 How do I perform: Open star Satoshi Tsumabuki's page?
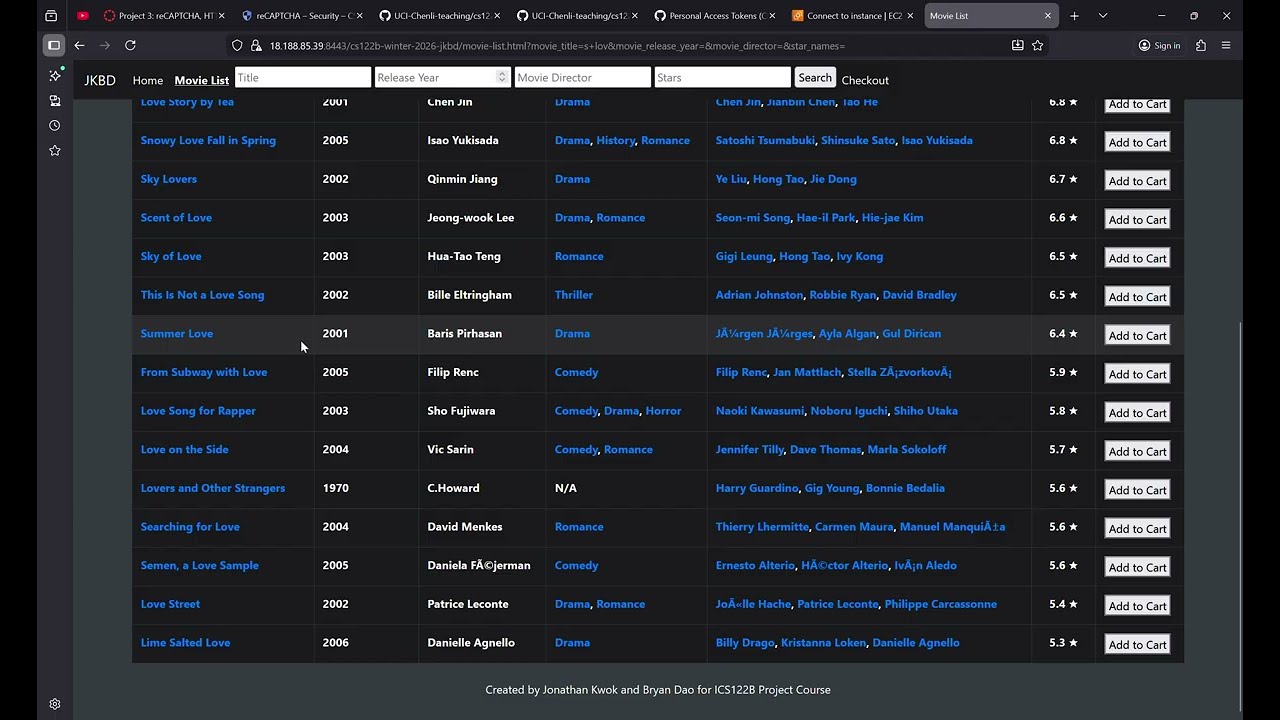(x=765, y=141)
